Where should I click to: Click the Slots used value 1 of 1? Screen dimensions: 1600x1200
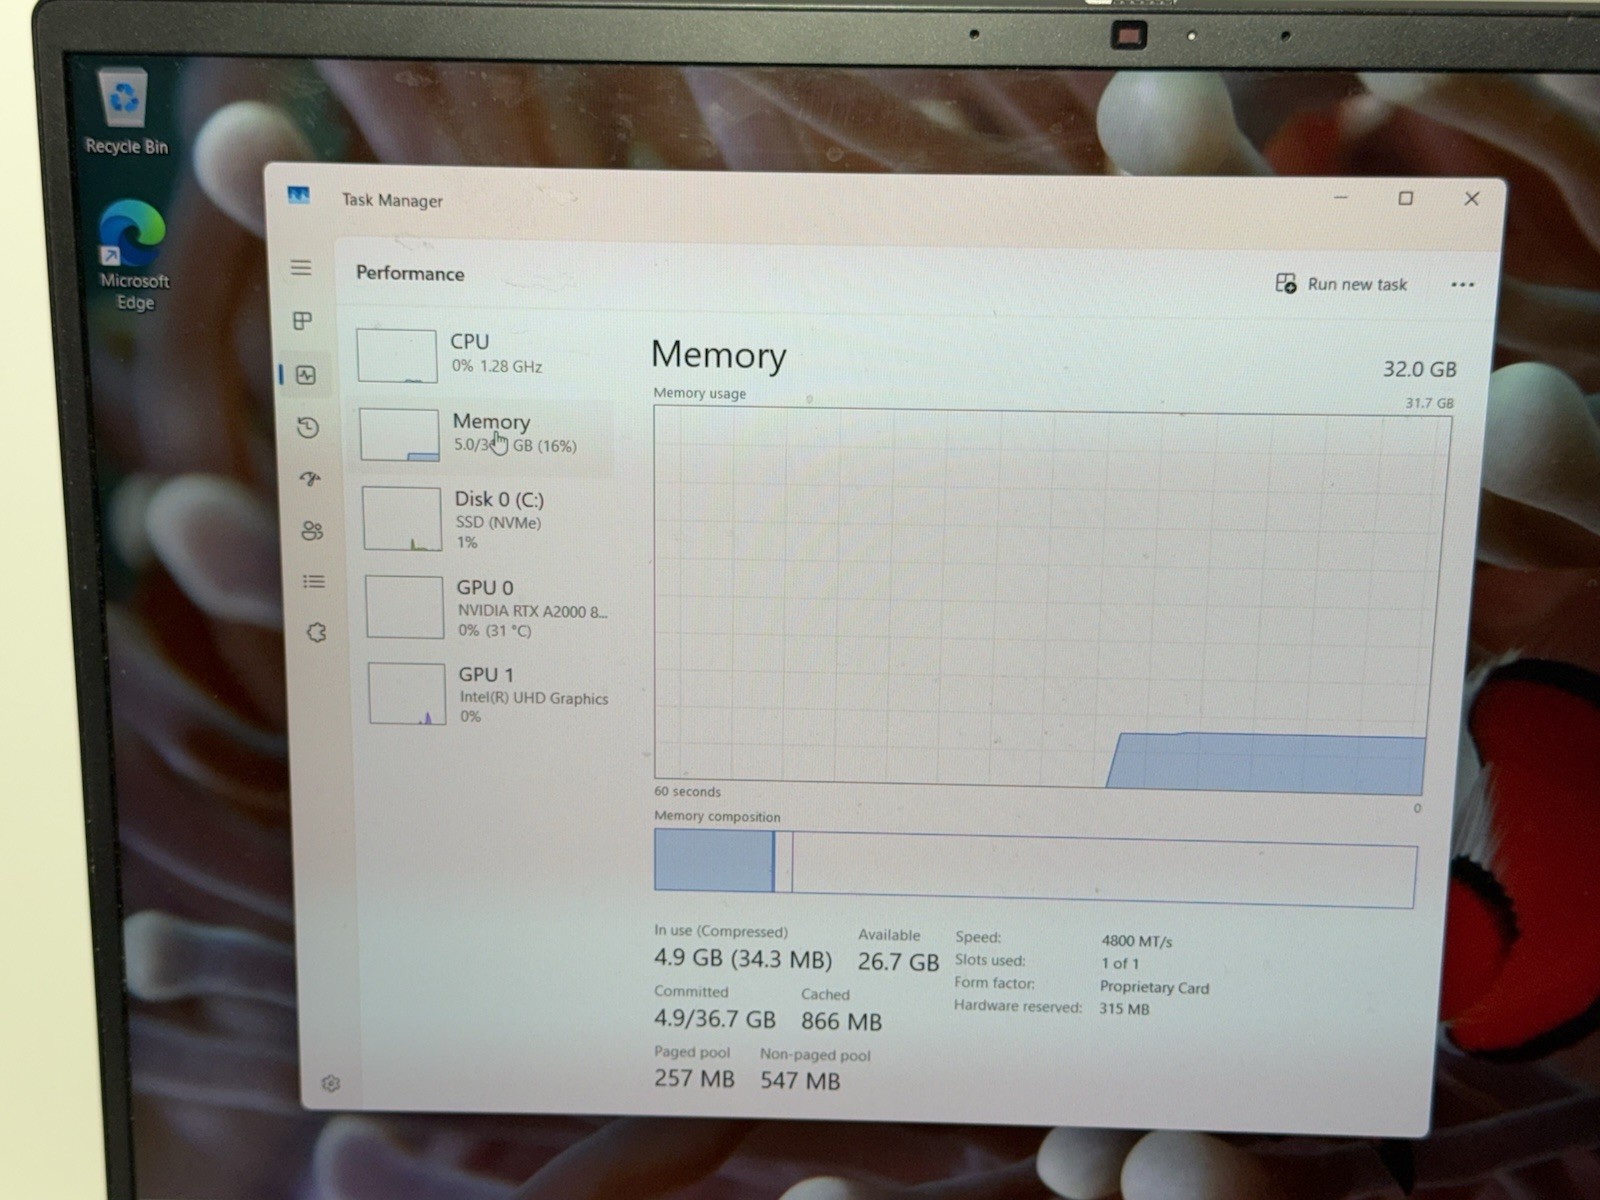[1120, 964]
